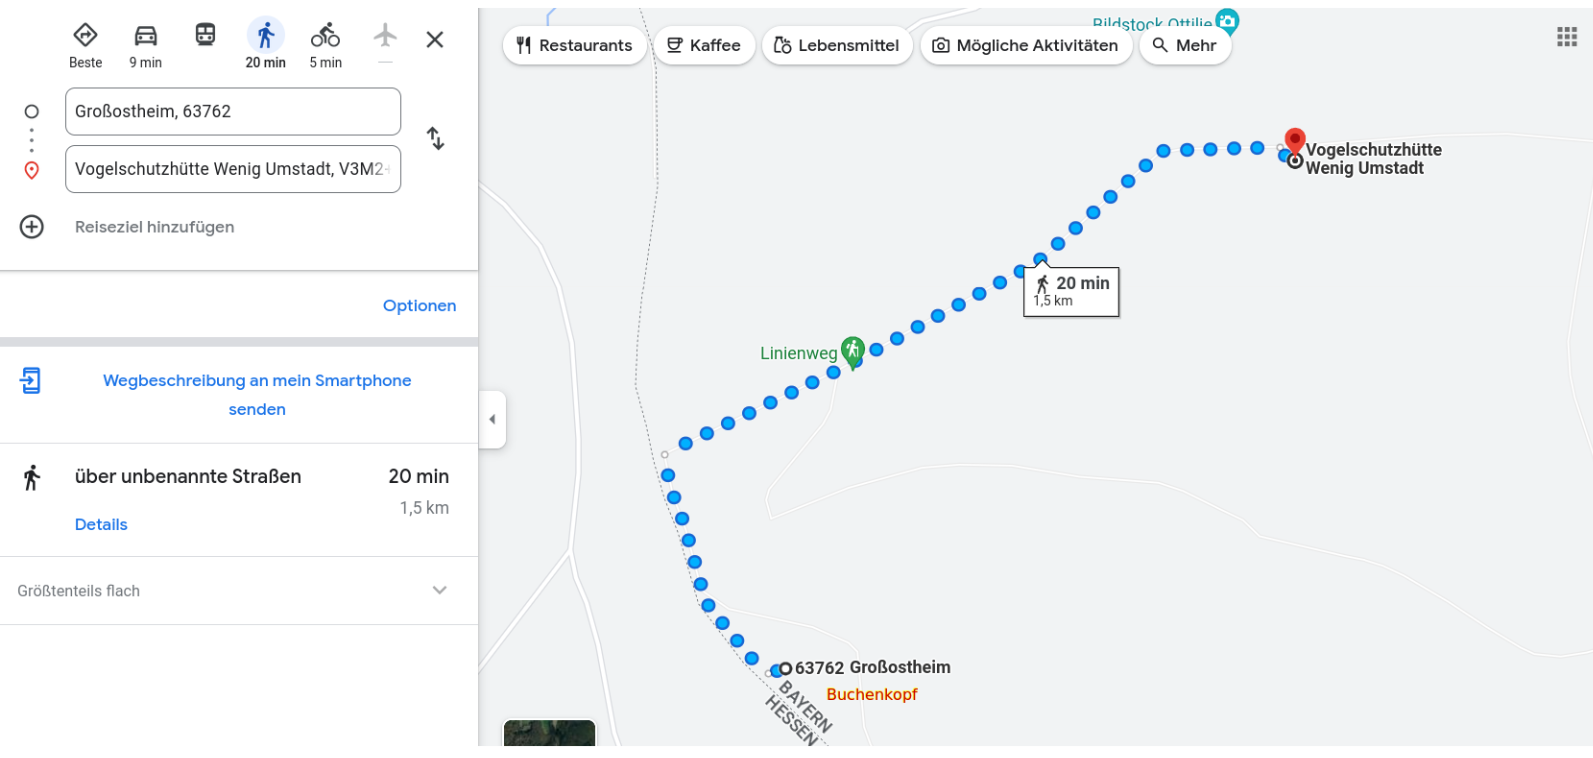Click the Großostheim starting point field
This screenshot has height=758, width=1593.
[x=233, y=112]
